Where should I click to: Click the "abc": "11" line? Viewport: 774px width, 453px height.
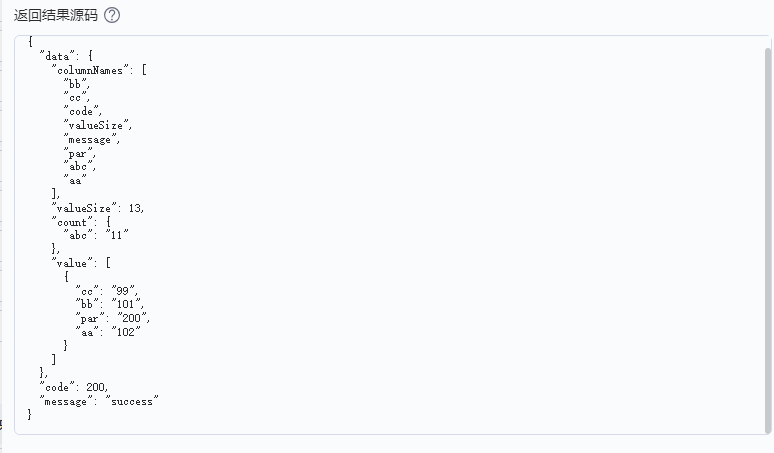coord(96,235)
